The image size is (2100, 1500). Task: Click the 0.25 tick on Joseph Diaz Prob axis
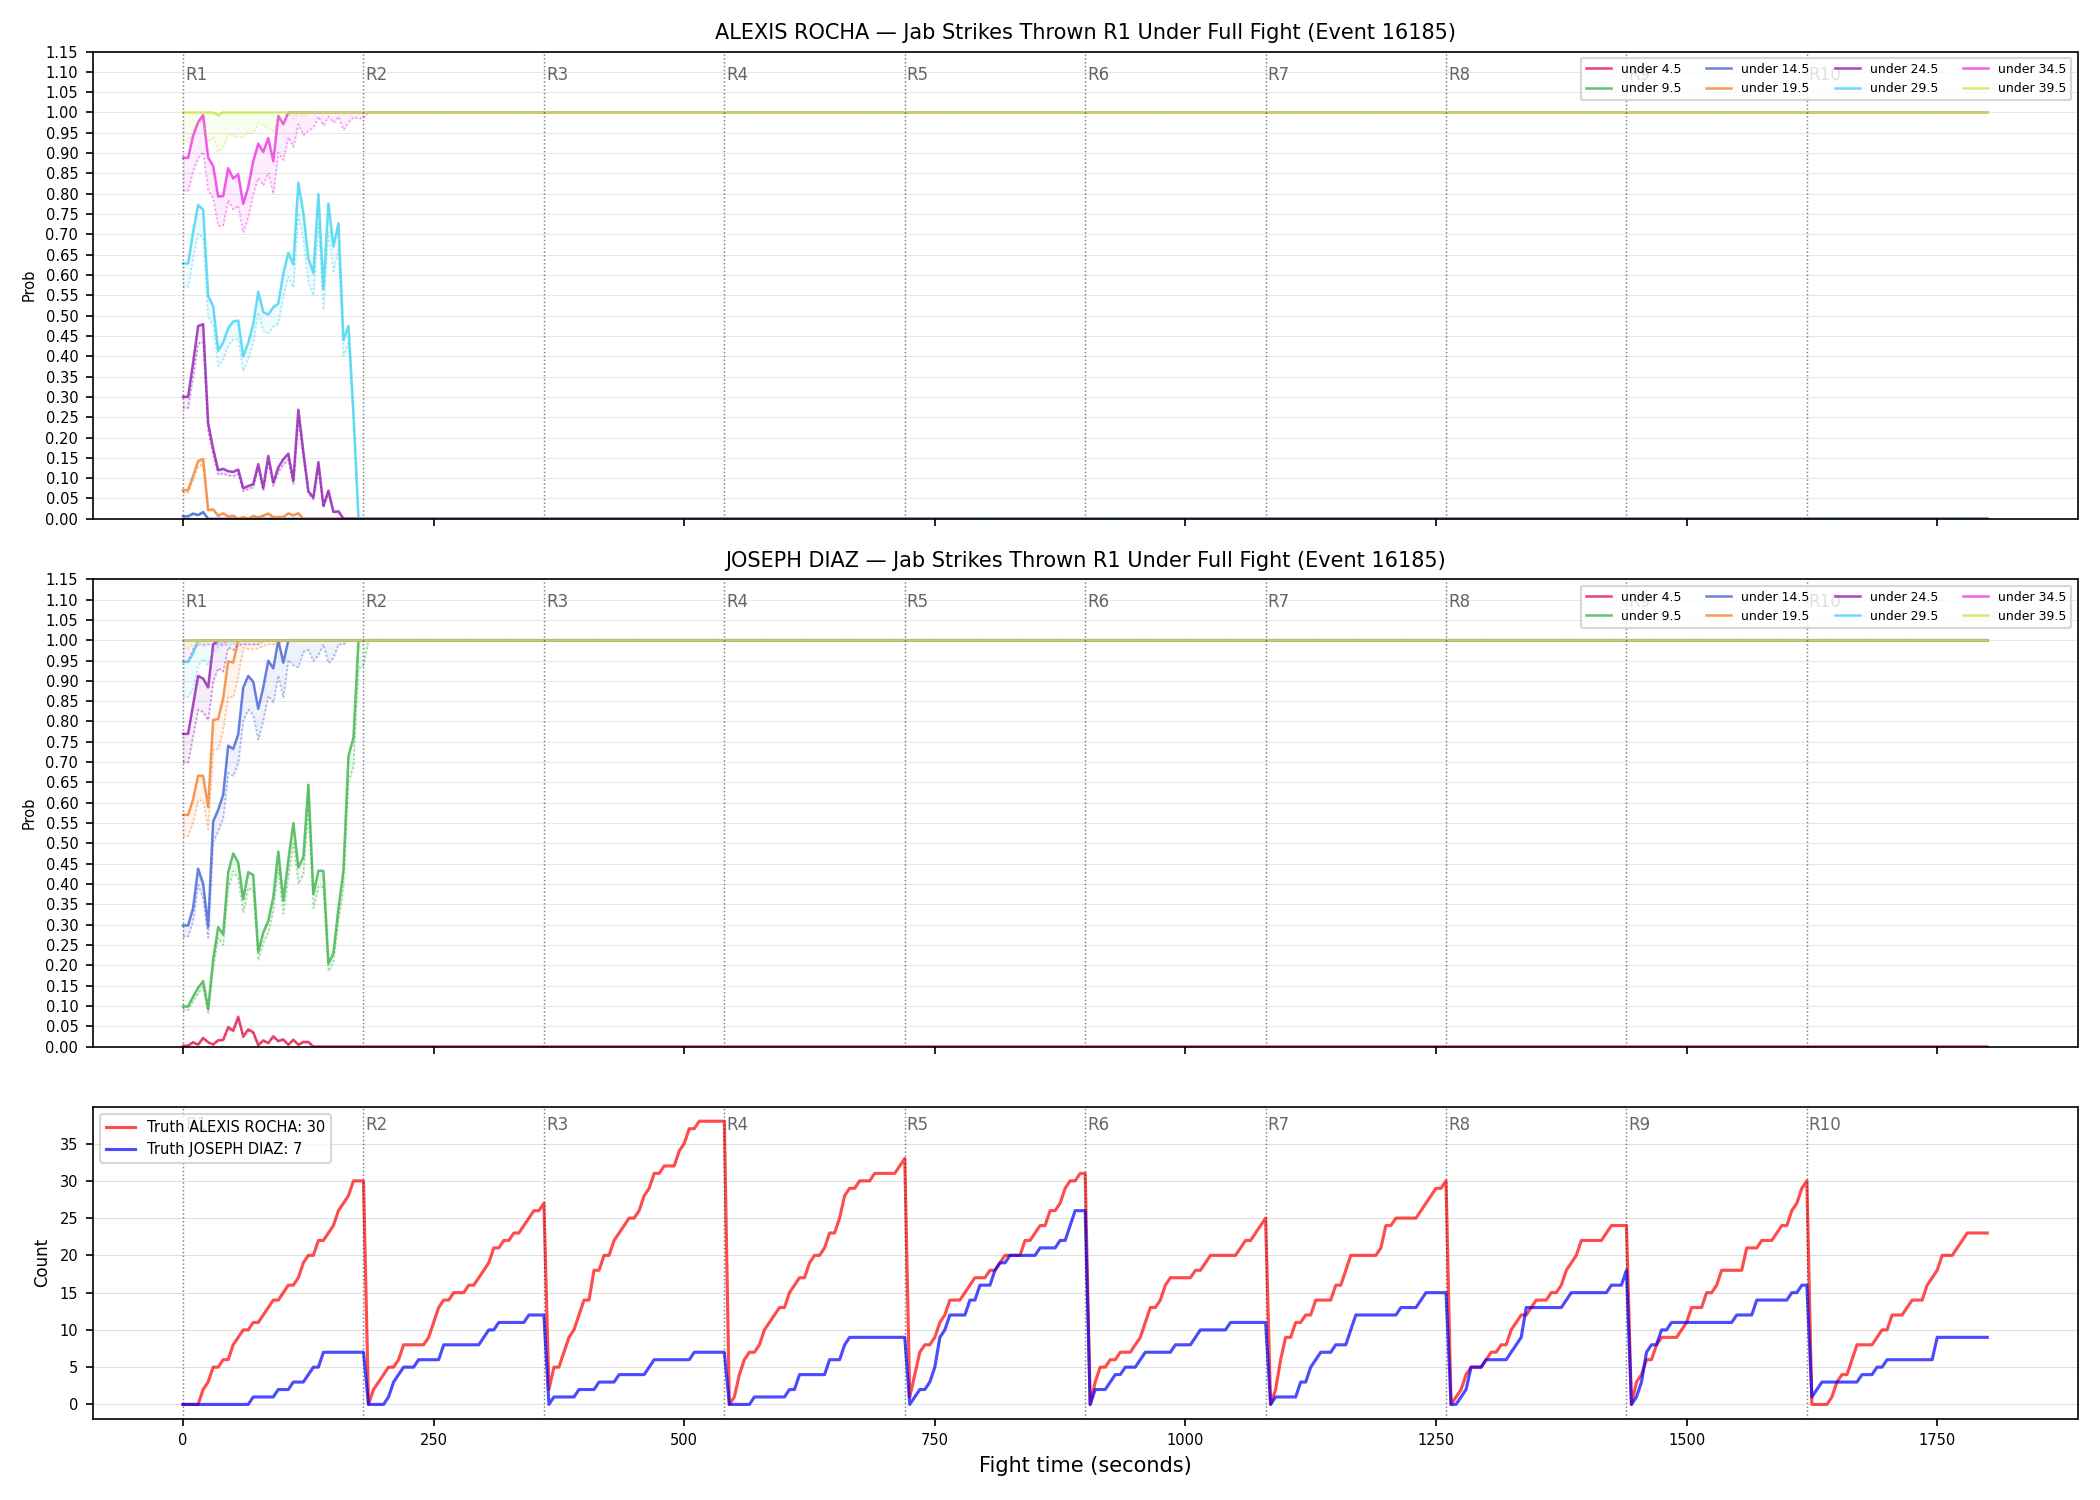62,945
